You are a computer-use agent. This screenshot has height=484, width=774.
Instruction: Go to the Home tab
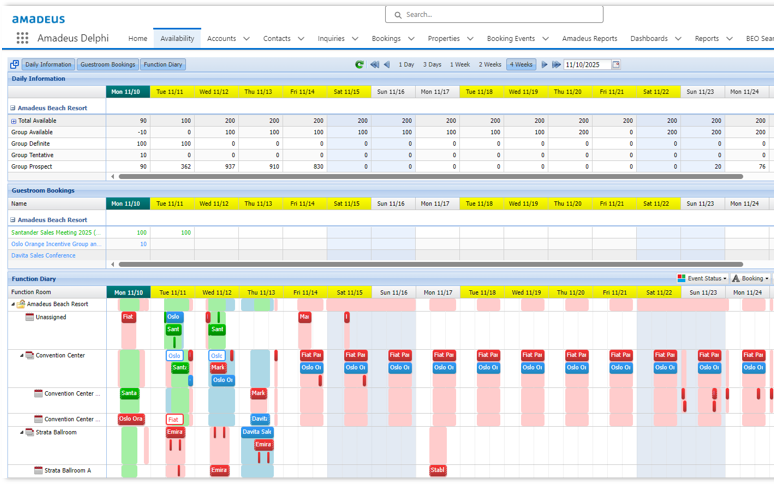coord(138,38)
